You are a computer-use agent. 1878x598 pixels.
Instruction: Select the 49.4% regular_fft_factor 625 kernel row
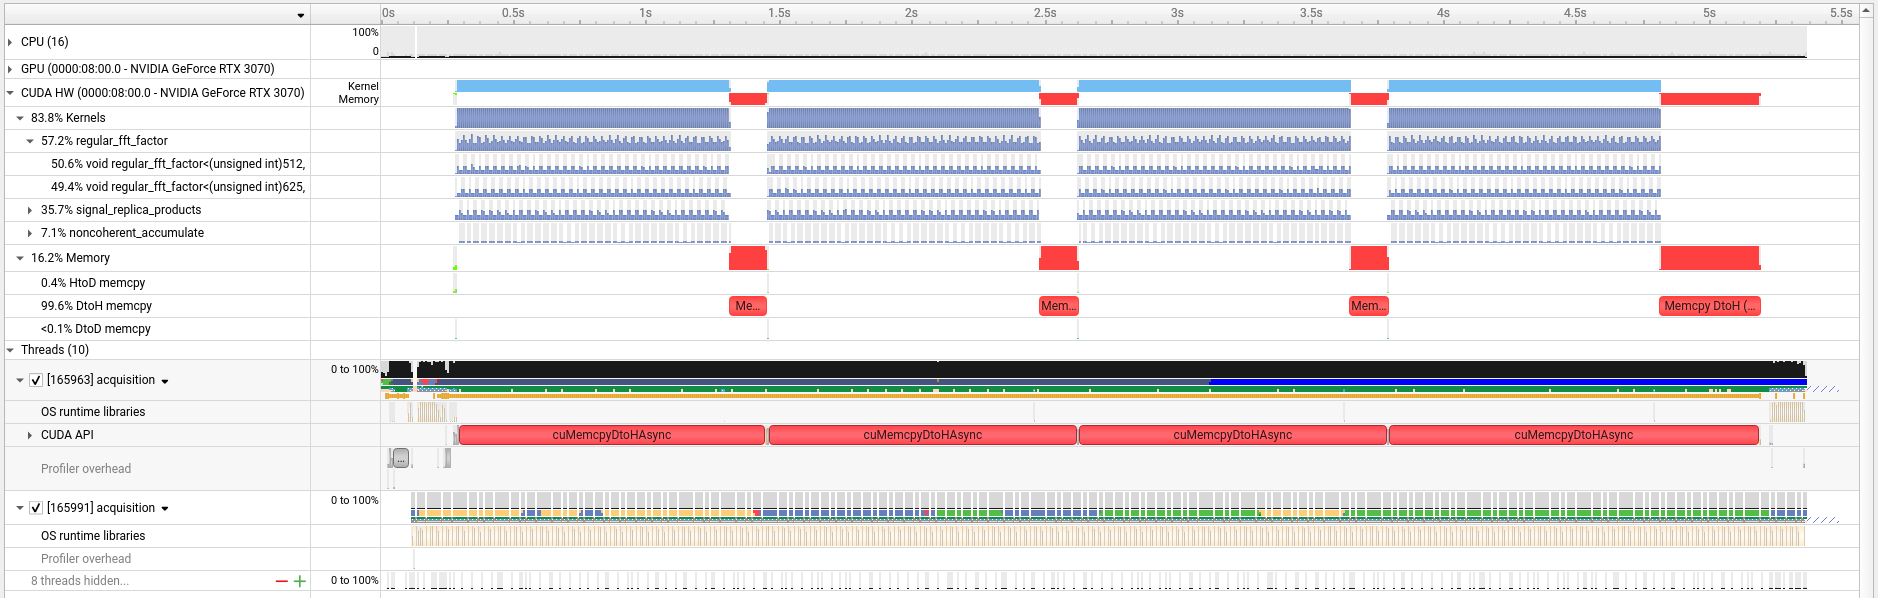[178, 187]
